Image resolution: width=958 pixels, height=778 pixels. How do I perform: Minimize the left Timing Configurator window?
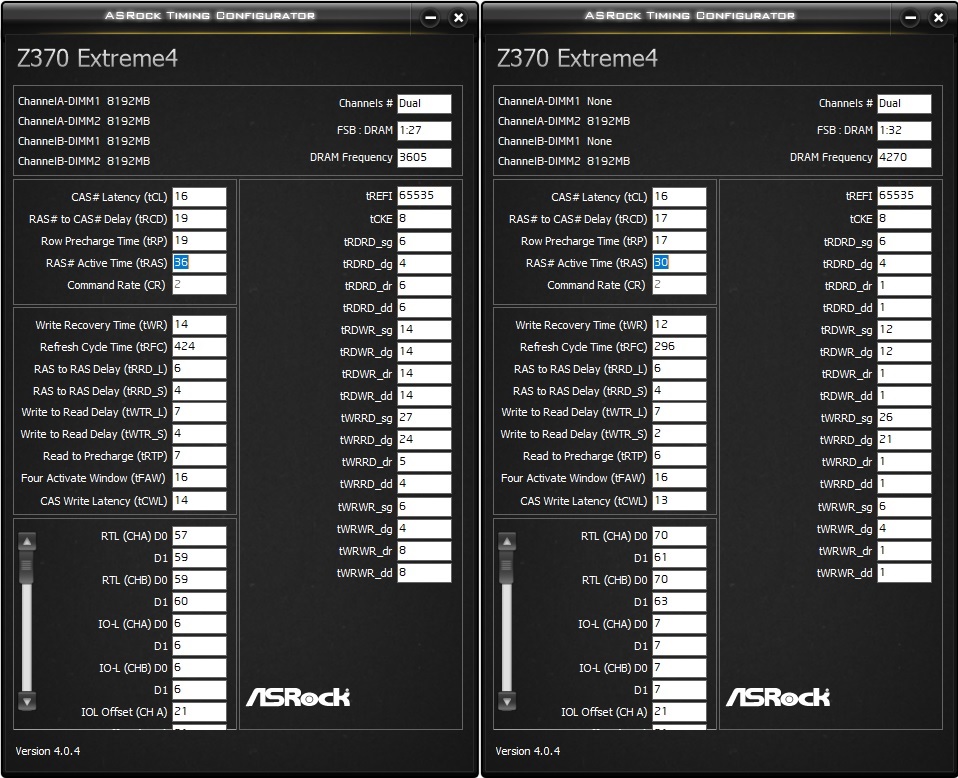click(430, 18)
